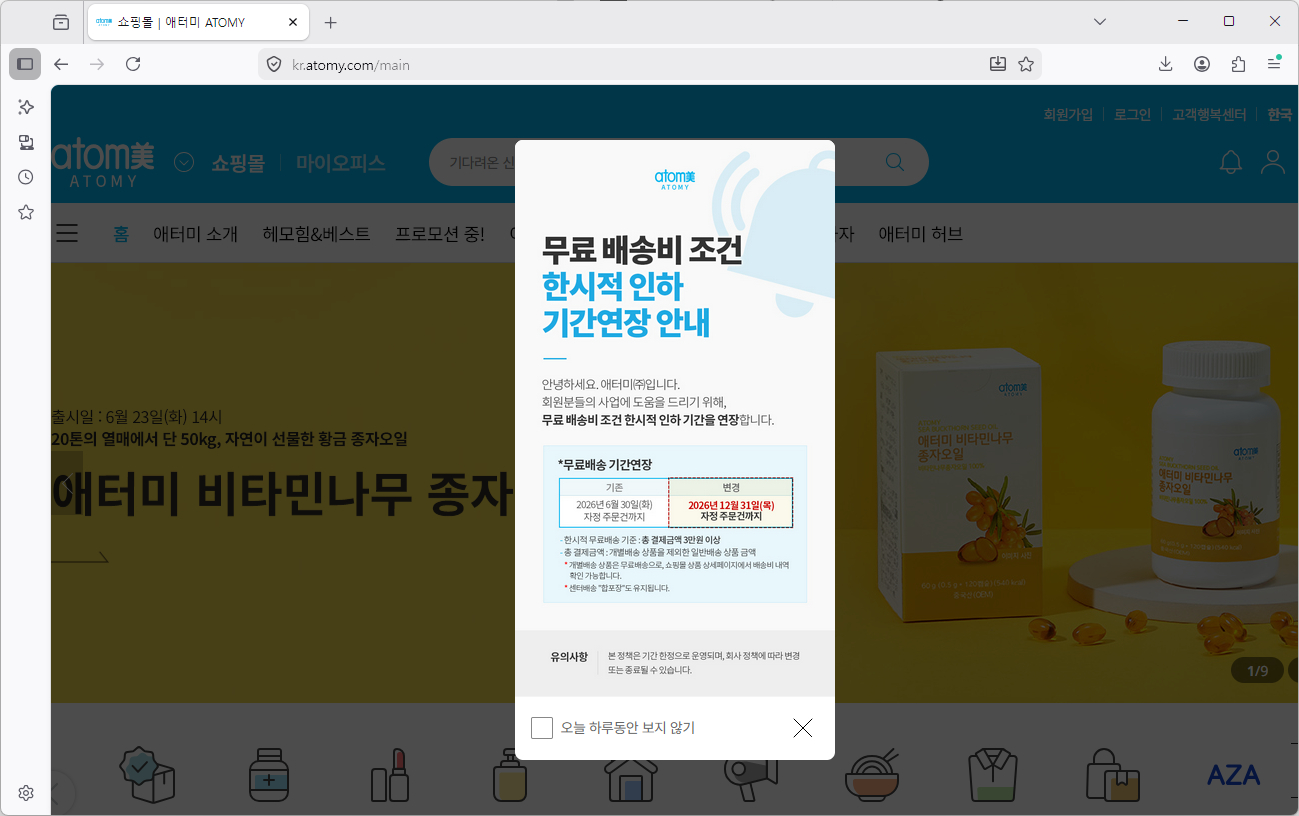Click the shopping bag category icon
Image resolution: width=1299 pixels, height=816 pixels.
pos(1113,774)
